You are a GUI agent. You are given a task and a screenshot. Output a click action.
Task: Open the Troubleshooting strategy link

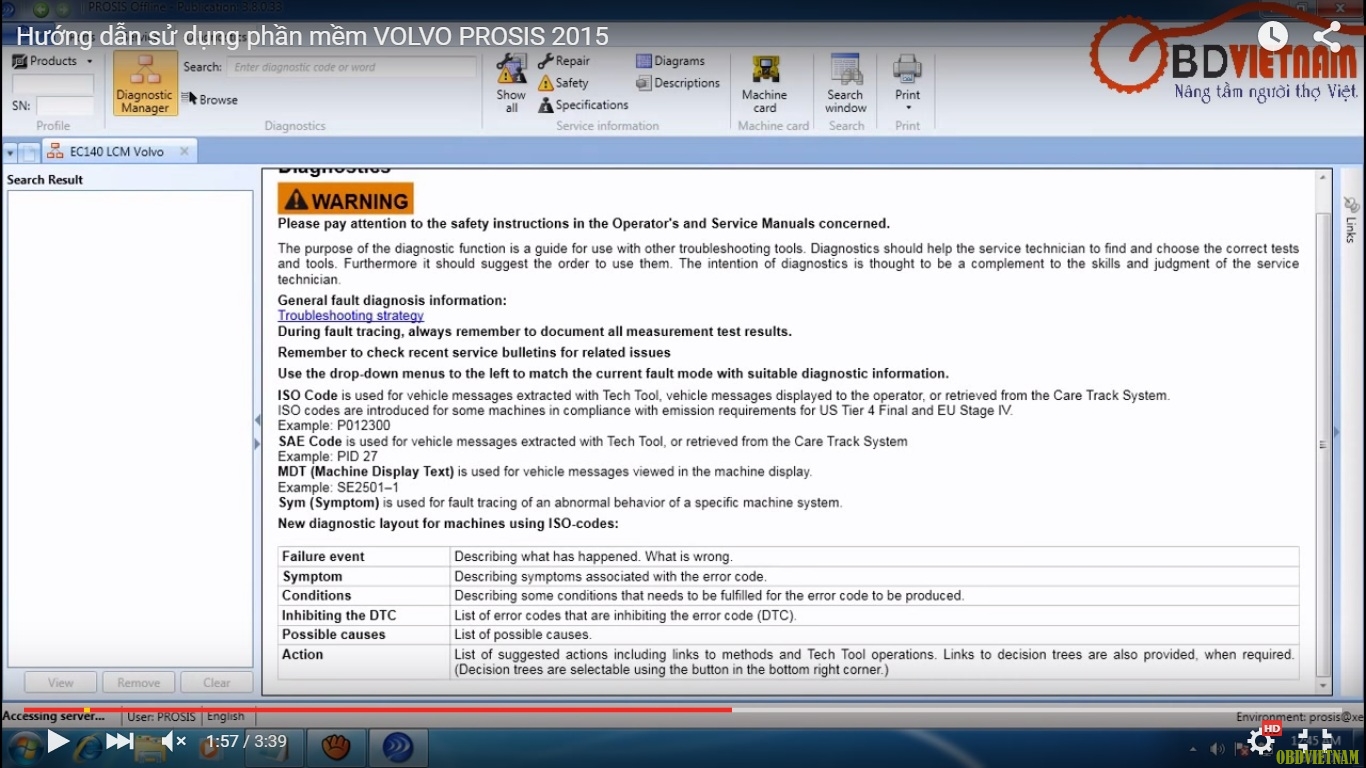(350, 316)
